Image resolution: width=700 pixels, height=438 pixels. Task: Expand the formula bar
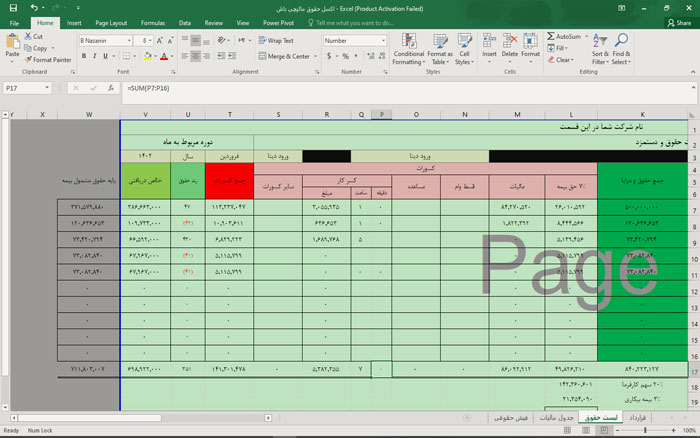[693, 88]
